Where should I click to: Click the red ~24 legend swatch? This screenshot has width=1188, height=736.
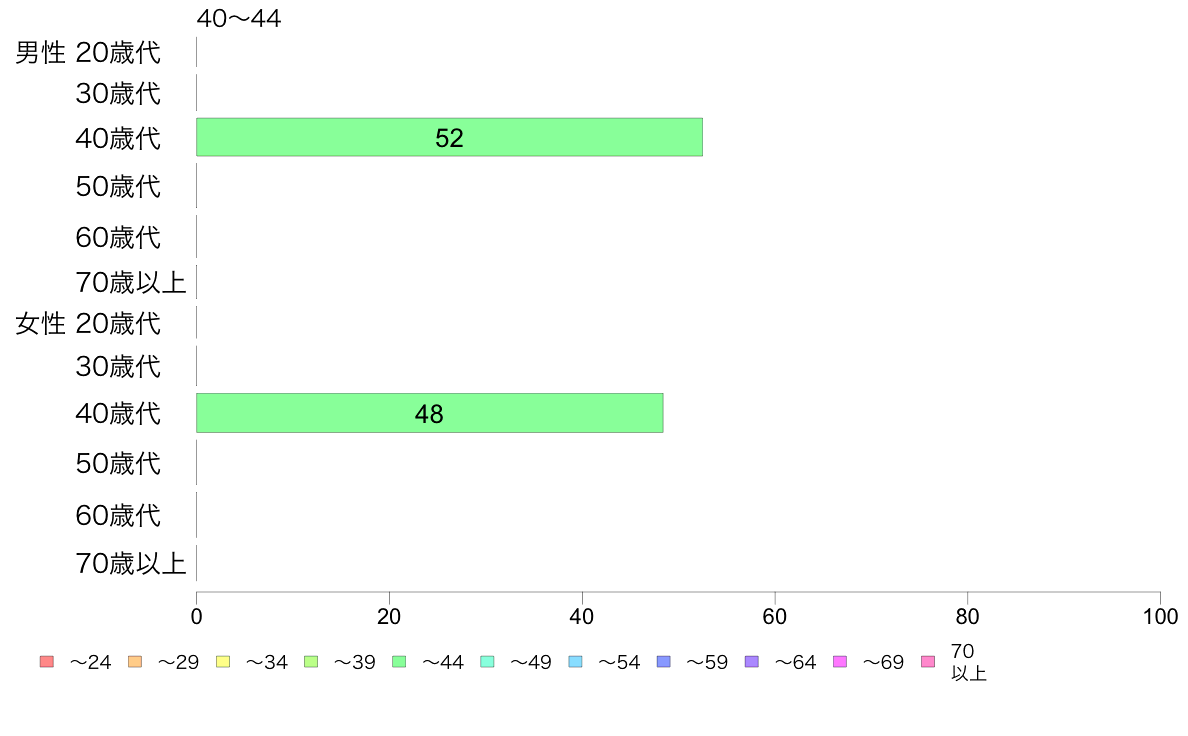47,662
